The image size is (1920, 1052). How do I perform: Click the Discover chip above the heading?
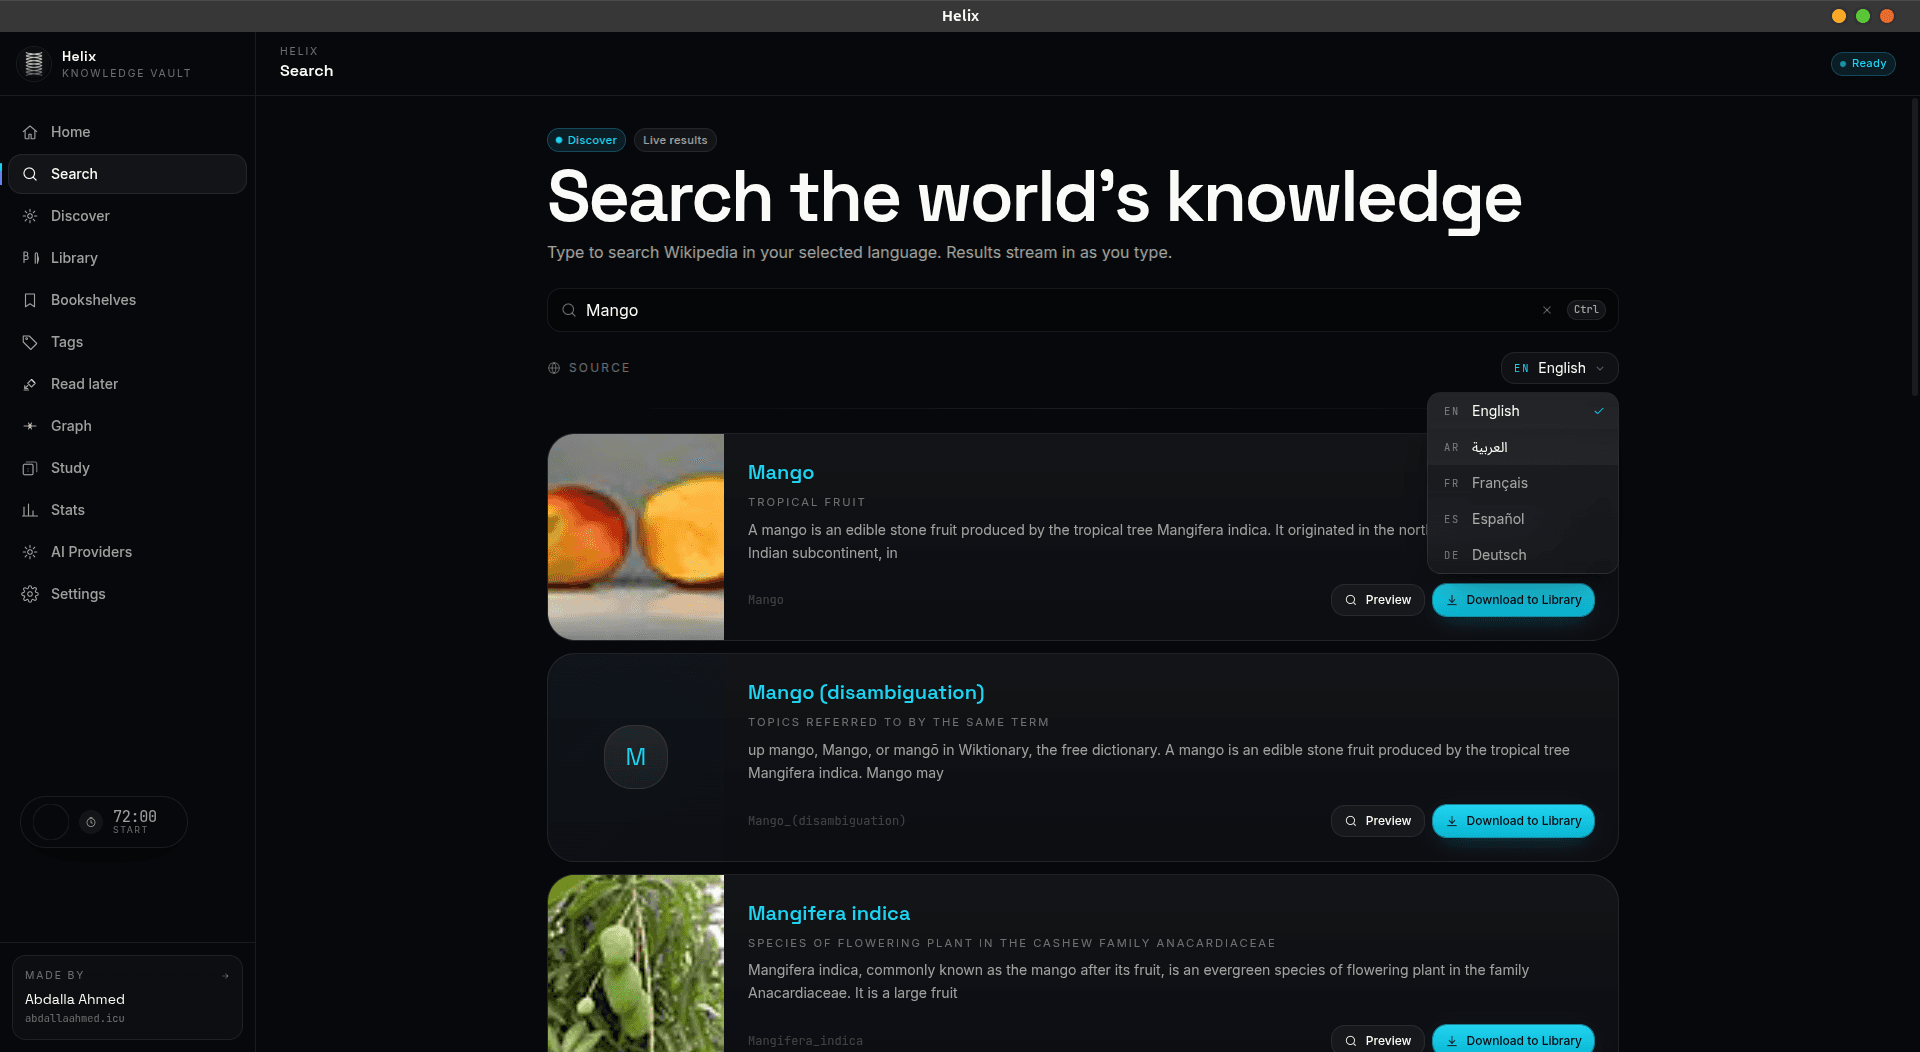[x=586, y=140]
